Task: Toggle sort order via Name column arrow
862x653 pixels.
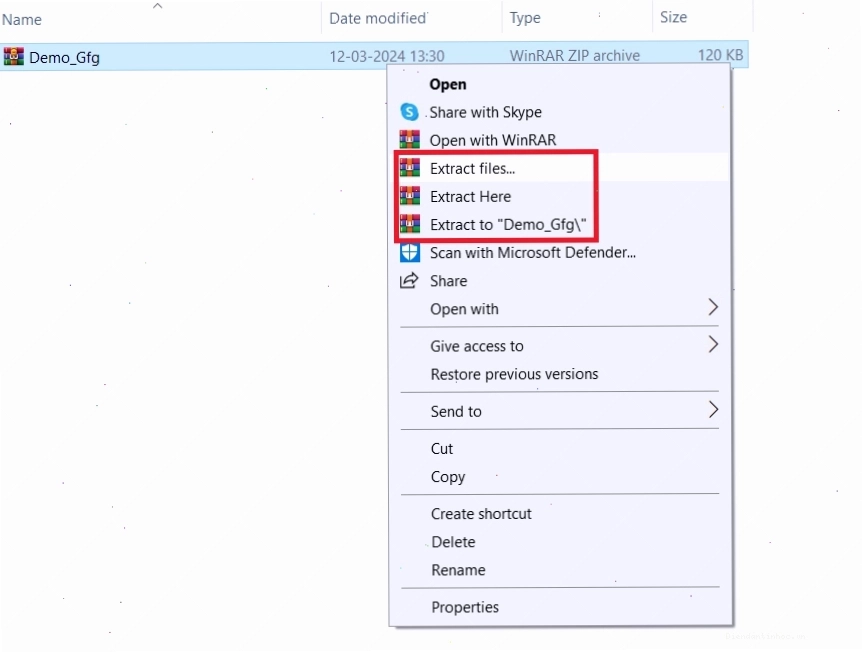Action: tap(157, 6)
